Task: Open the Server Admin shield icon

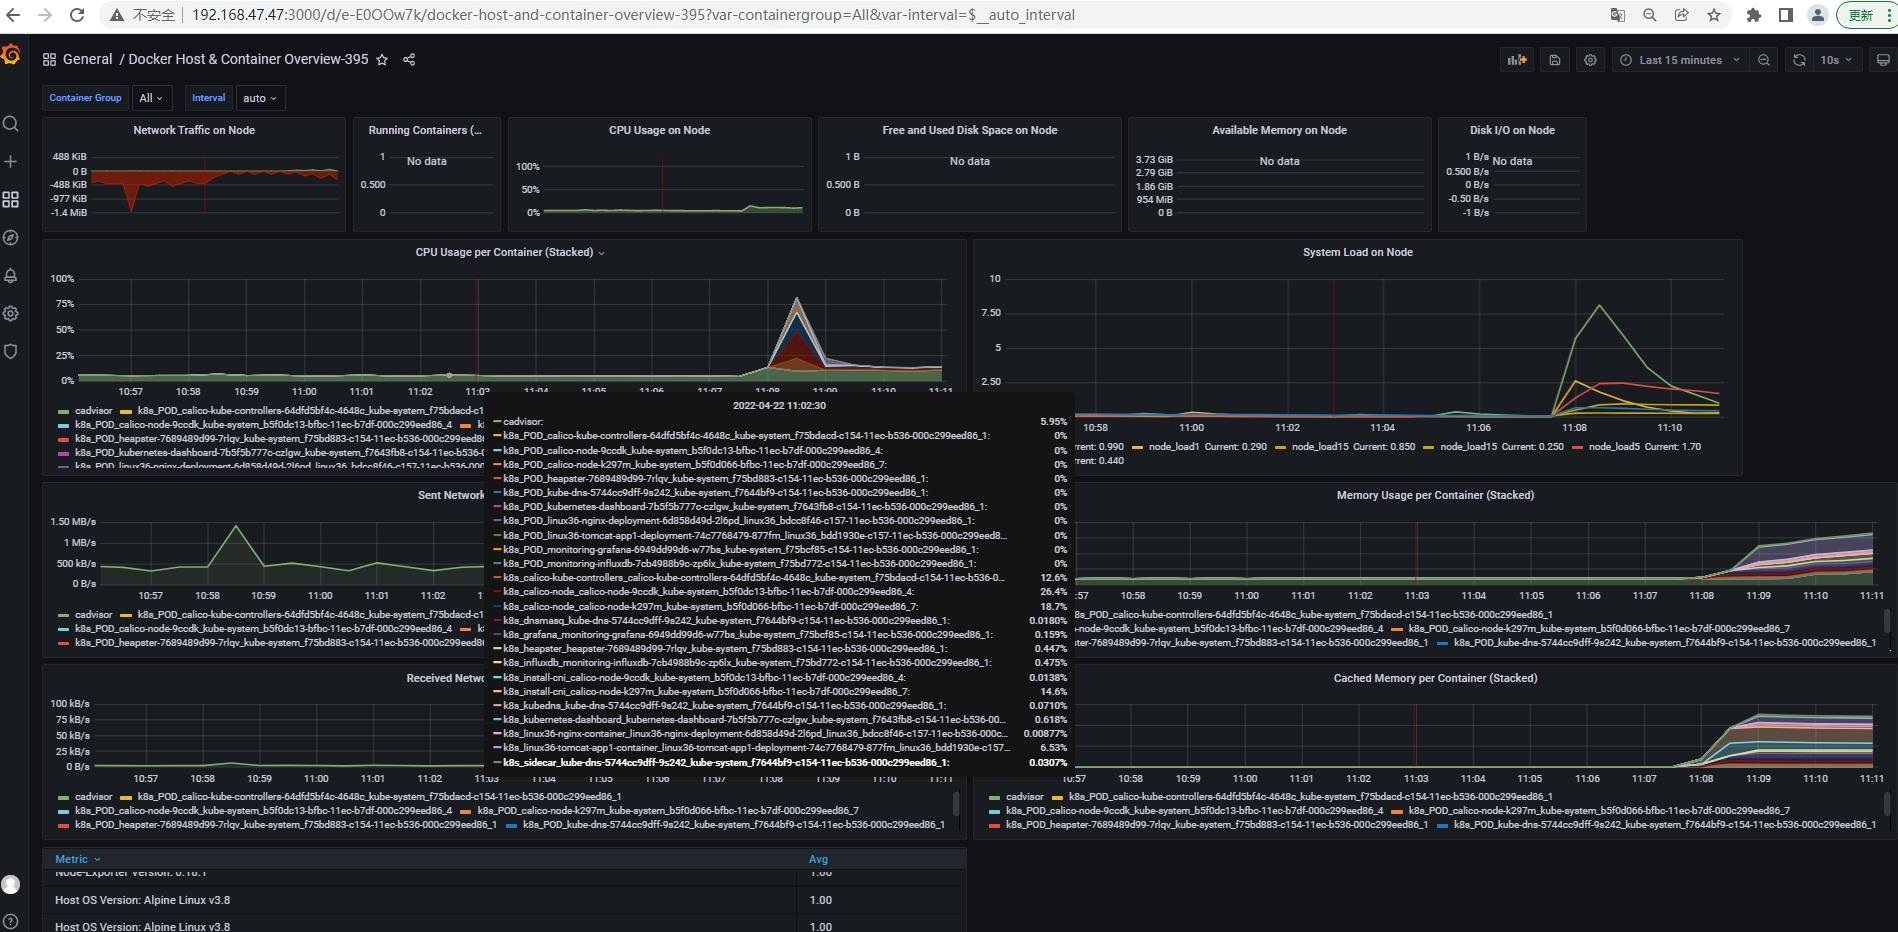Action: click(x=11, y=352)
